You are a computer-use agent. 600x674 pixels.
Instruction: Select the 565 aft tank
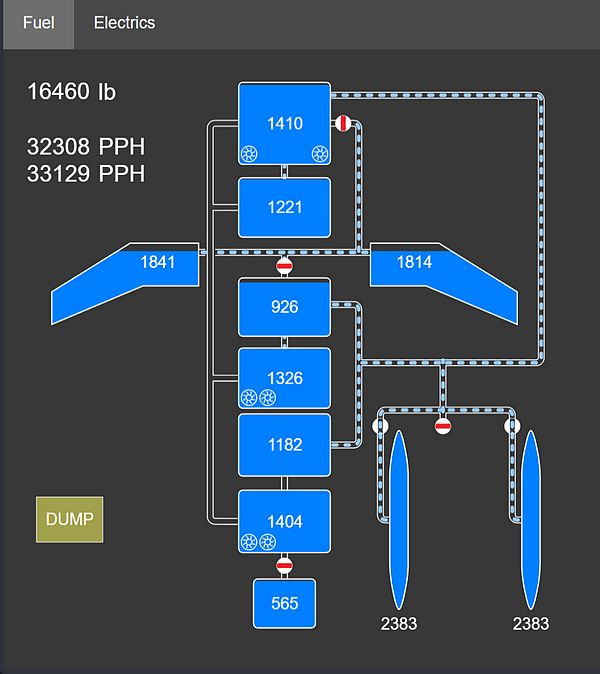pos(285,604)
